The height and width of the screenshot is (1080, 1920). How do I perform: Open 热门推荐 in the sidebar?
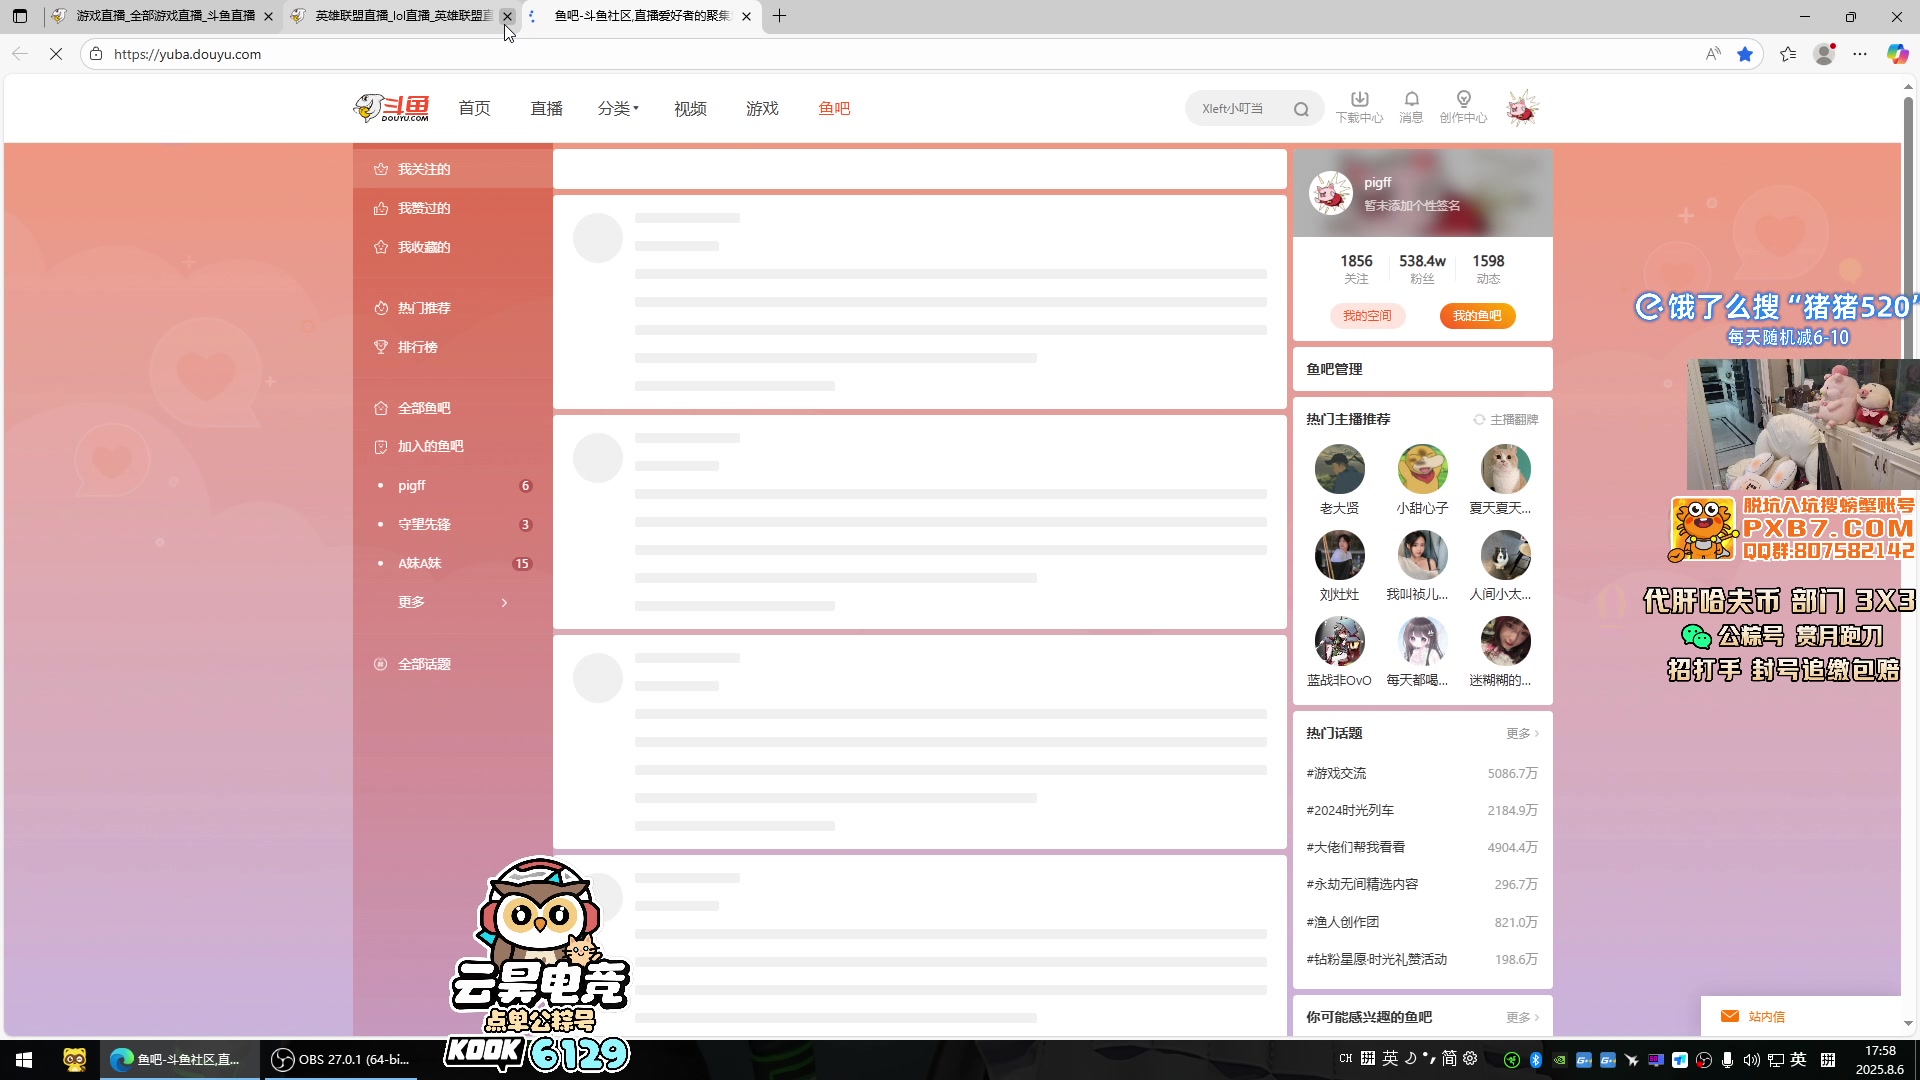pos(424,308)
